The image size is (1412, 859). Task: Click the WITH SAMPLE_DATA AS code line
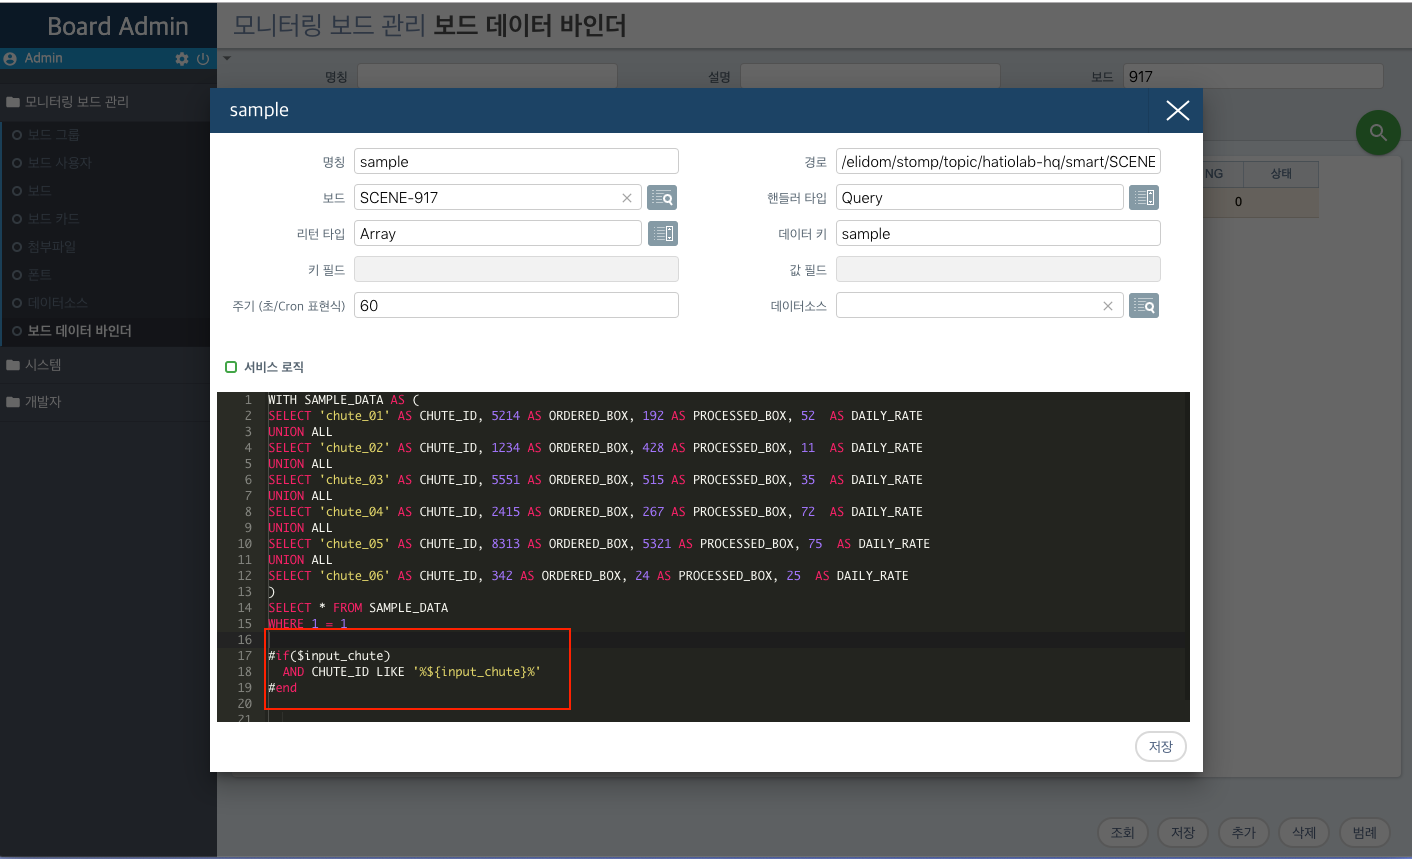344,400
